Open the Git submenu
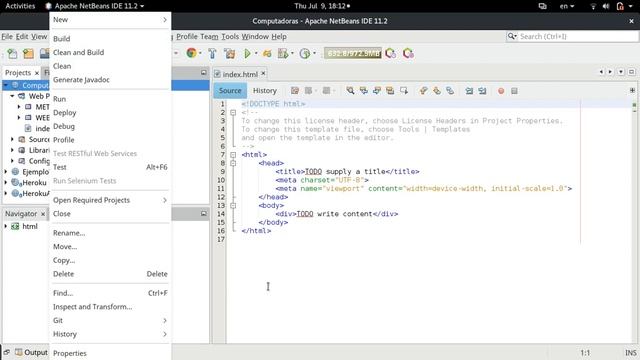This screenshot has width=640, height=360. point(110,320)
